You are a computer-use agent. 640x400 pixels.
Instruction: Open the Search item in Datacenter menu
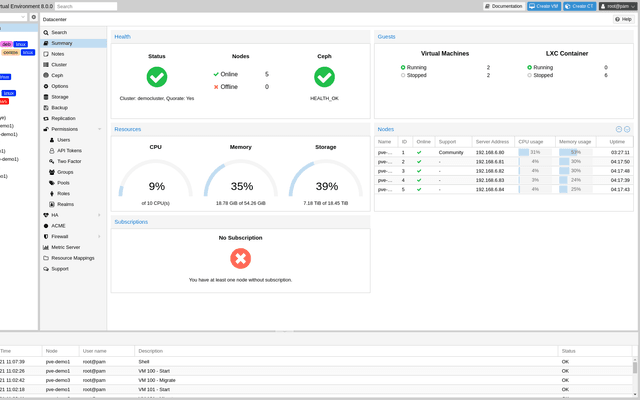click(73, 32)
